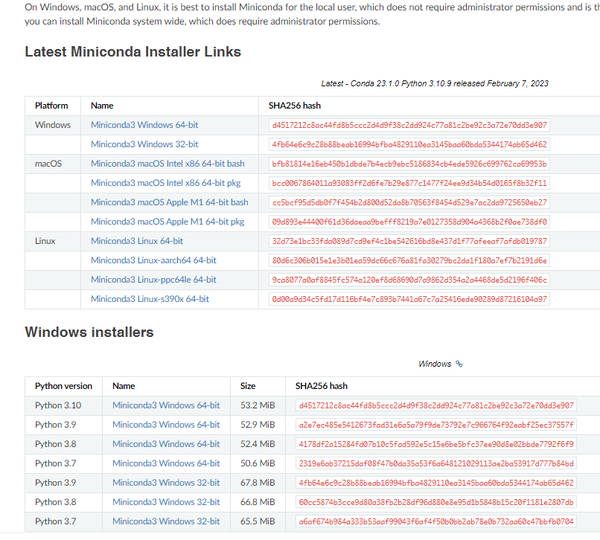The image size is (600, 540).
Task: Open Miniconda3 Windows 64-bit link in 52.9 MiB row
Action: pos(166,425)
